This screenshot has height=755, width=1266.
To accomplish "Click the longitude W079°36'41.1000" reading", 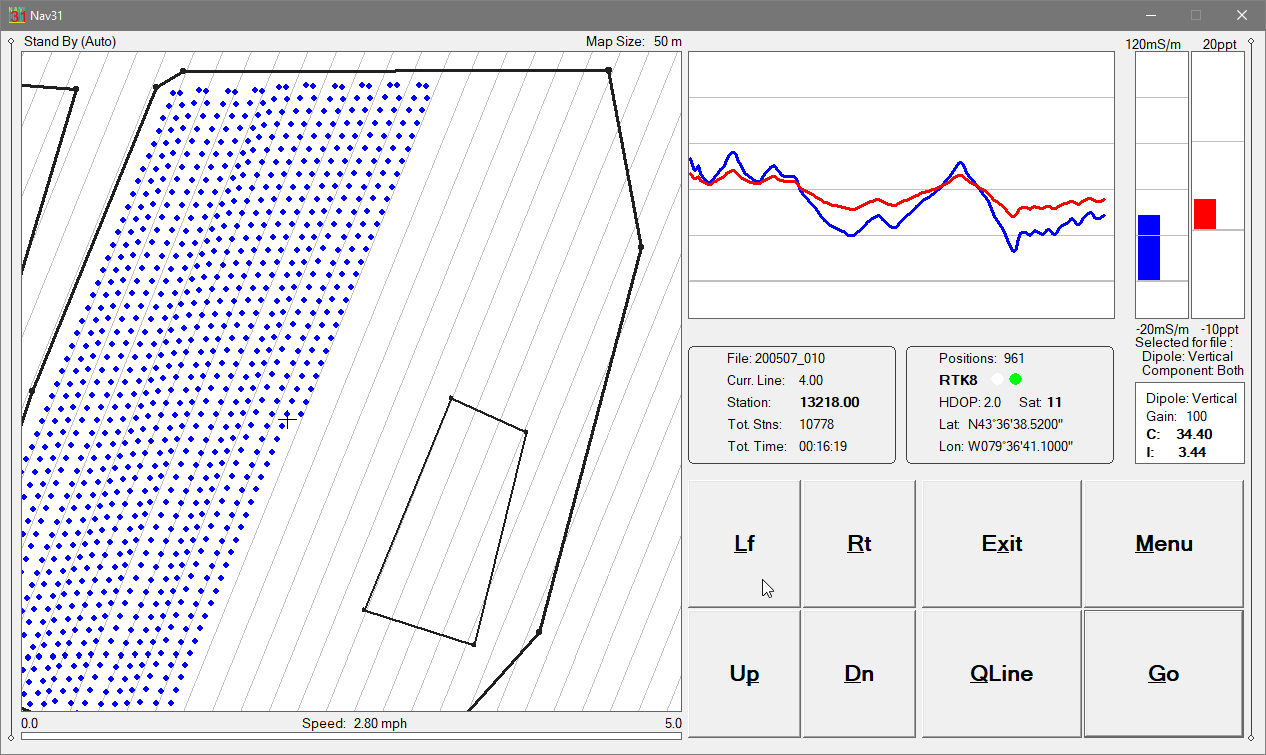I will [x=1006, y=446].
